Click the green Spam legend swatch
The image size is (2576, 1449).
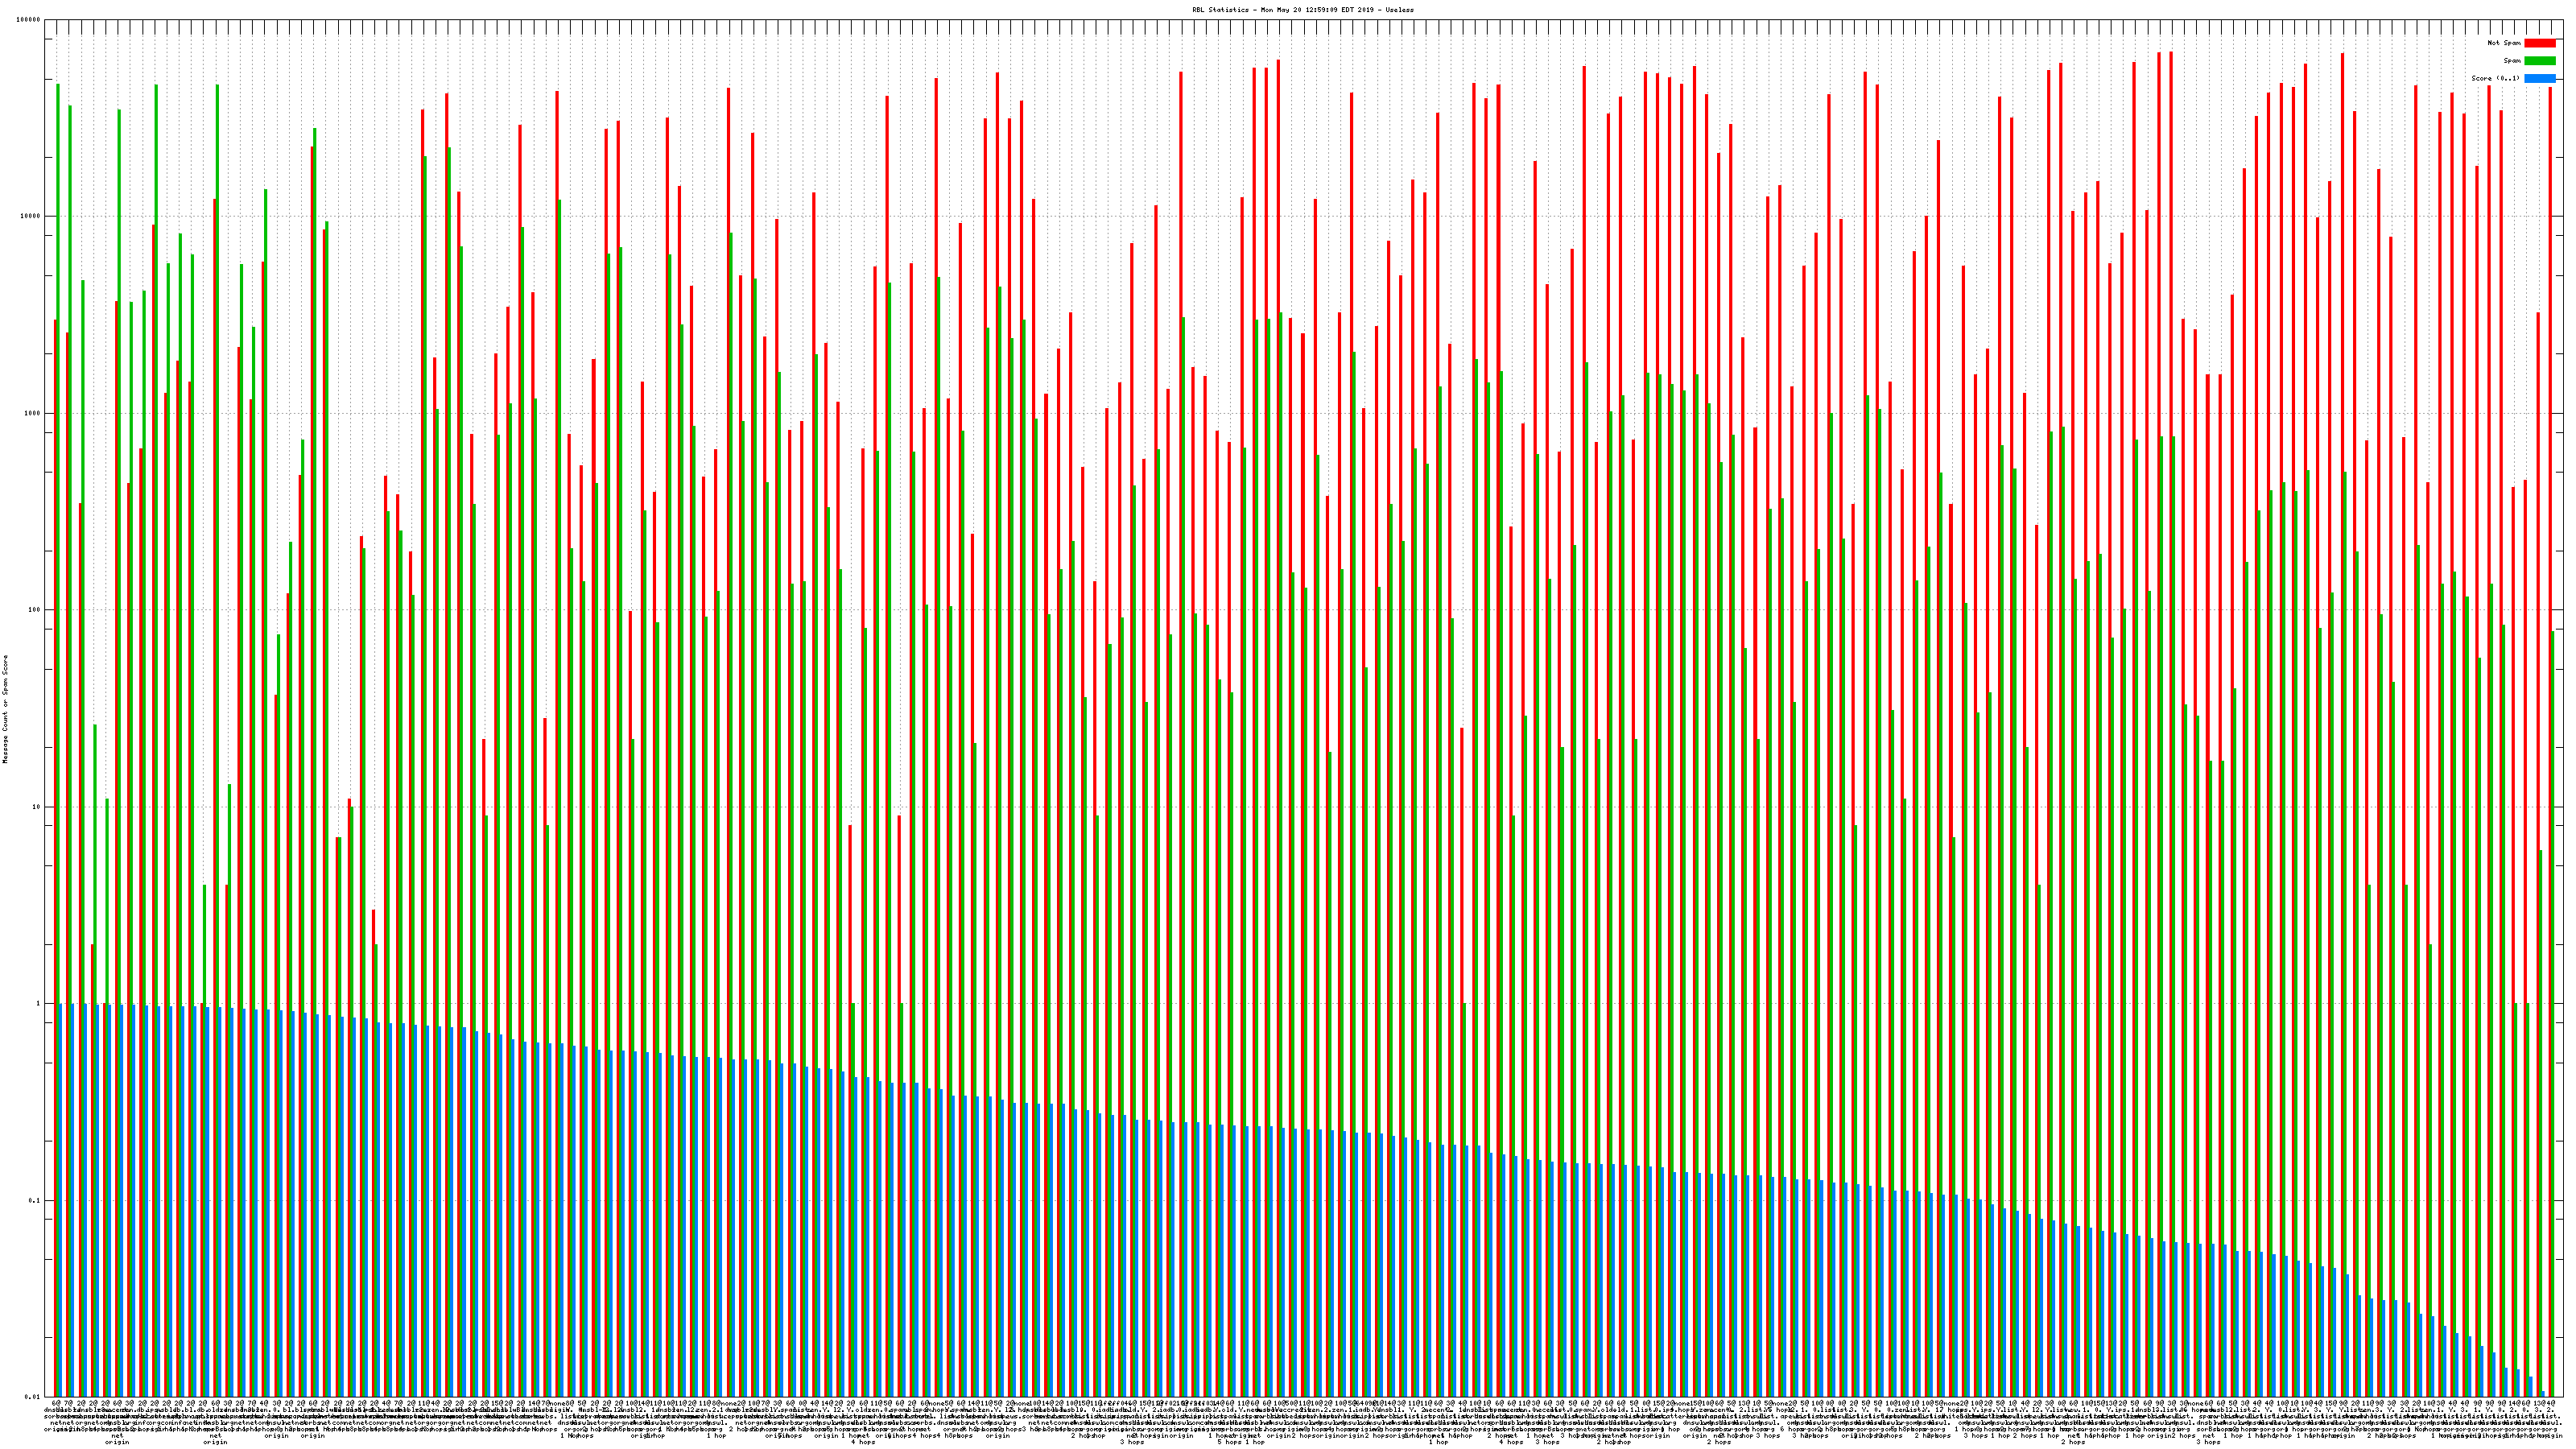(2539, 61)
